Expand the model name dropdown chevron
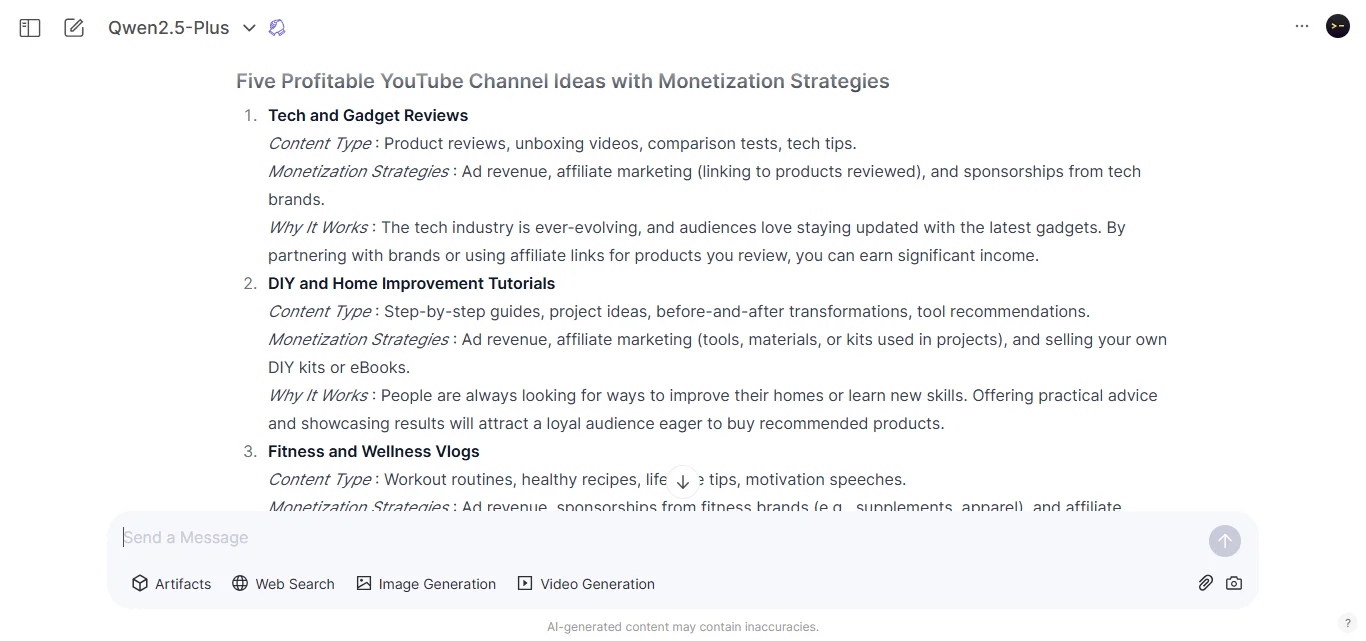The image size is (1366, 641). point(249,28)
